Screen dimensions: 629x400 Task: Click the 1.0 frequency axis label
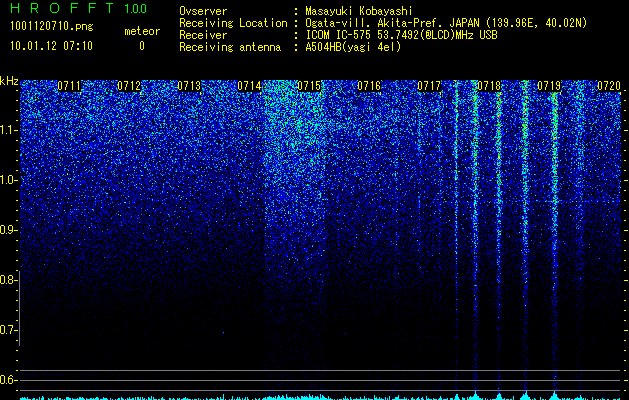point(8,180)
